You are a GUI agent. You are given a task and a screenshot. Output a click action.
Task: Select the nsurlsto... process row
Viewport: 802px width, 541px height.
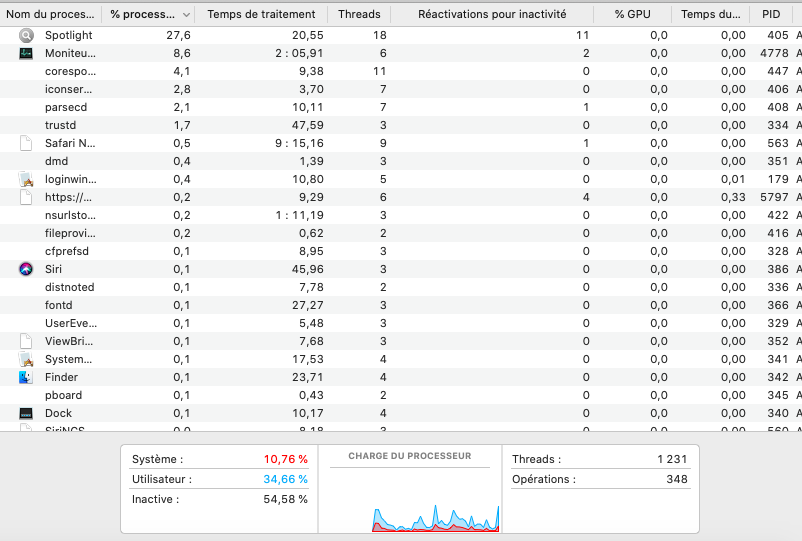click(401, 215)
